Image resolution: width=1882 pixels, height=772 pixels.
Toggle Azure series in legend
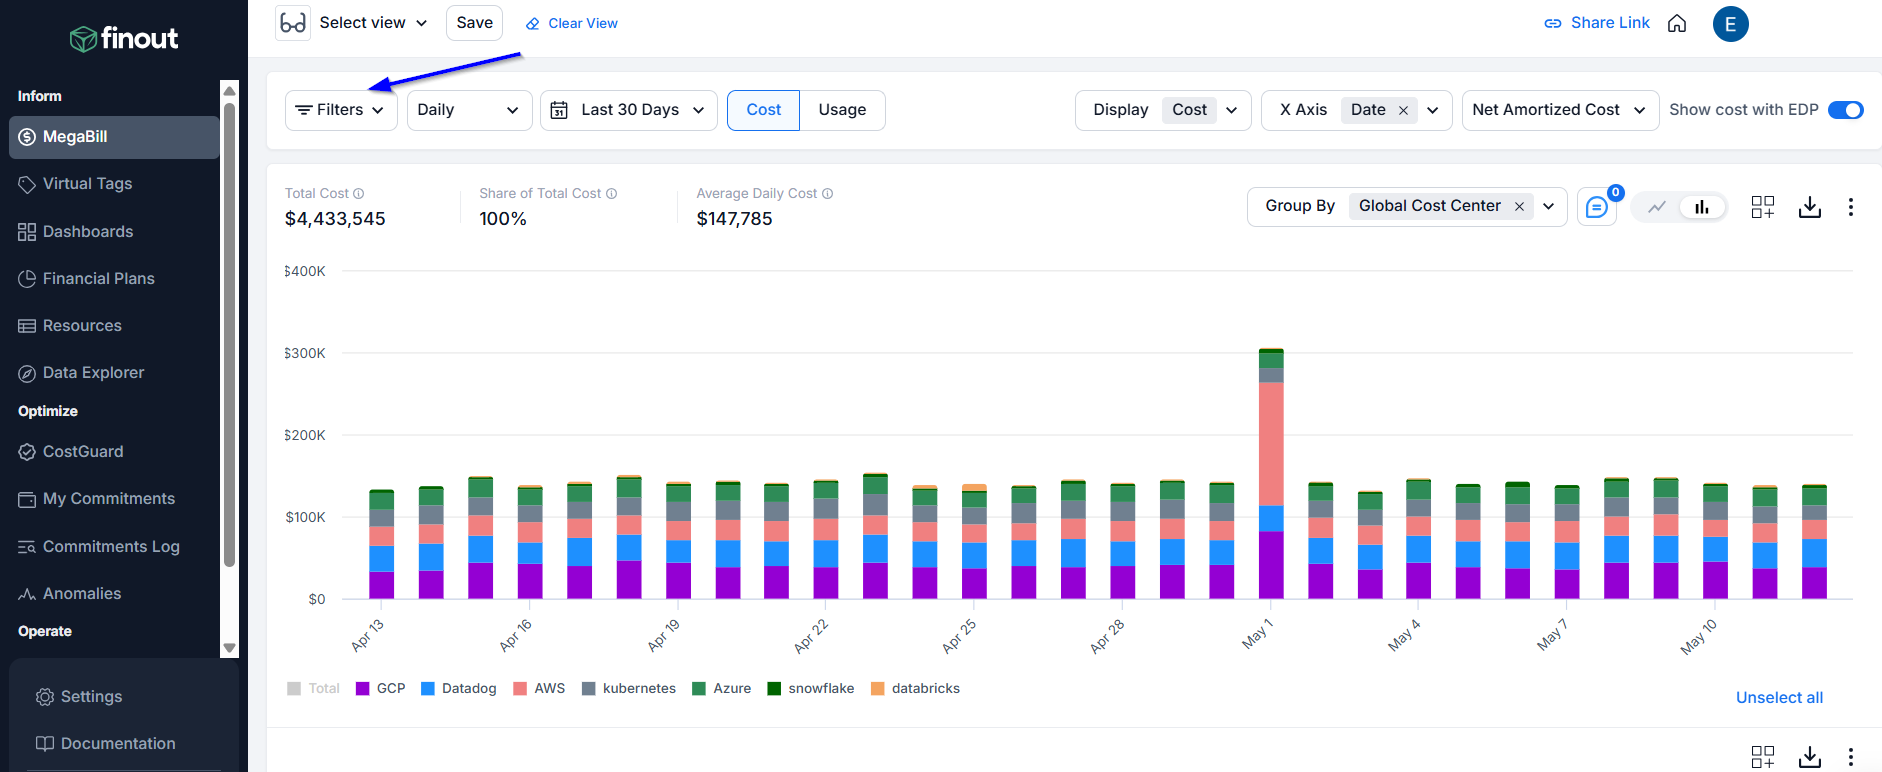[x=722, y=689]
